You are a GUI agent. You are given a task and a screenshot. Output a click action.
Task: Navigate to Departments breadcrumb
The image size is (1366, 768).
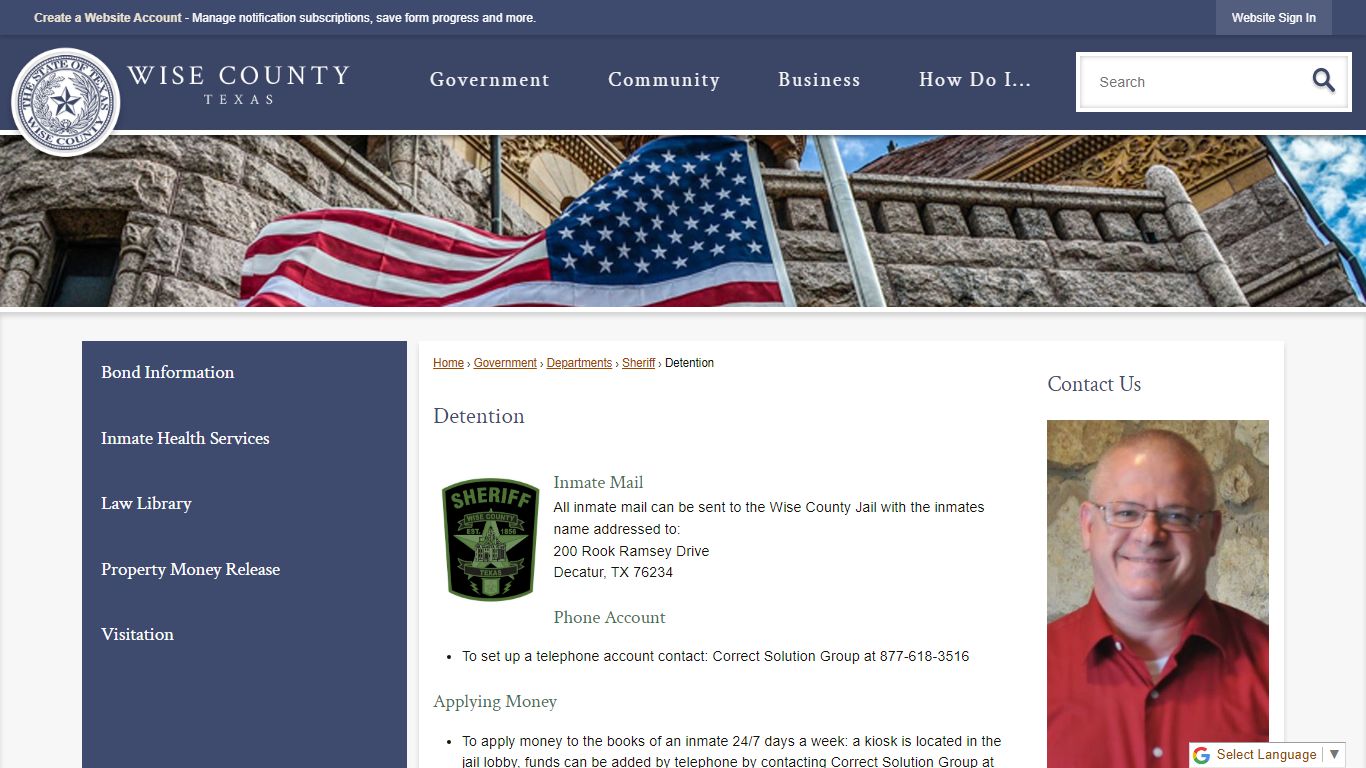[579, 363]
